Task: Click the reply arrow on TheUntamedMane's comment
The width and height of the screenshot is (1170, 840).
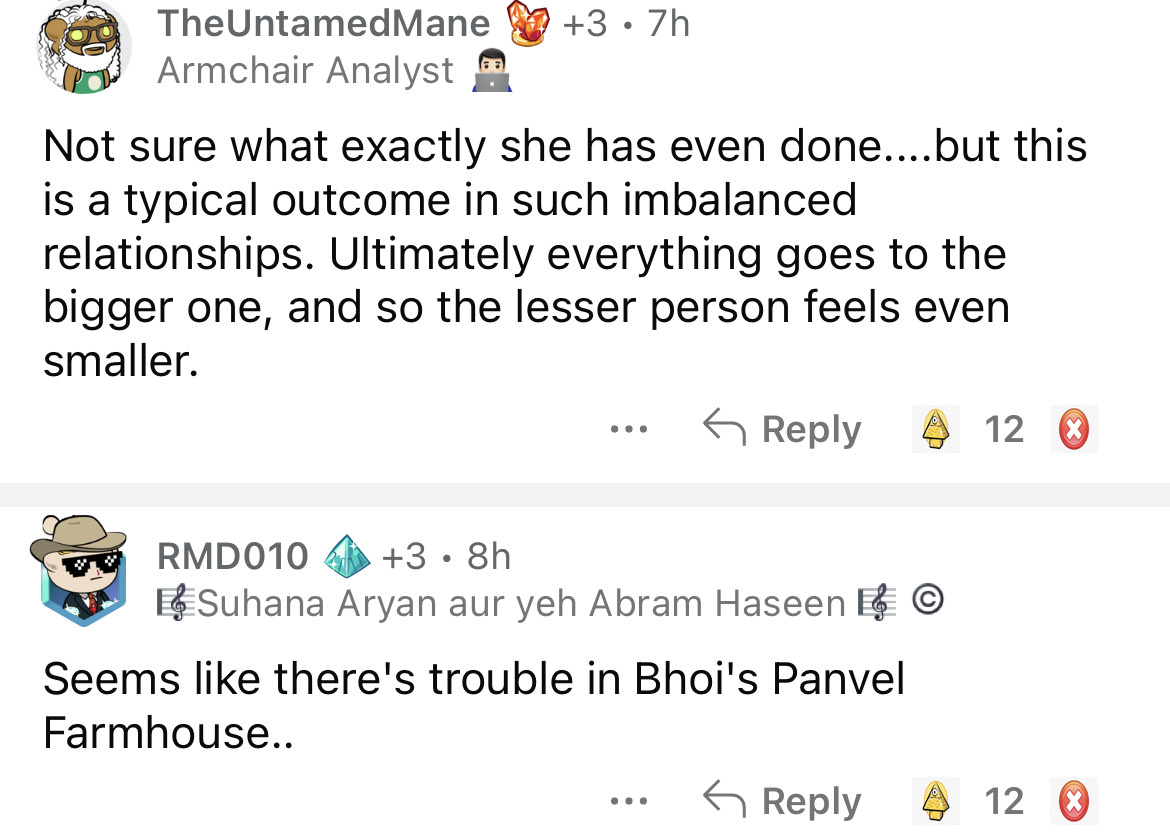Action: click(x=723, y=428)
